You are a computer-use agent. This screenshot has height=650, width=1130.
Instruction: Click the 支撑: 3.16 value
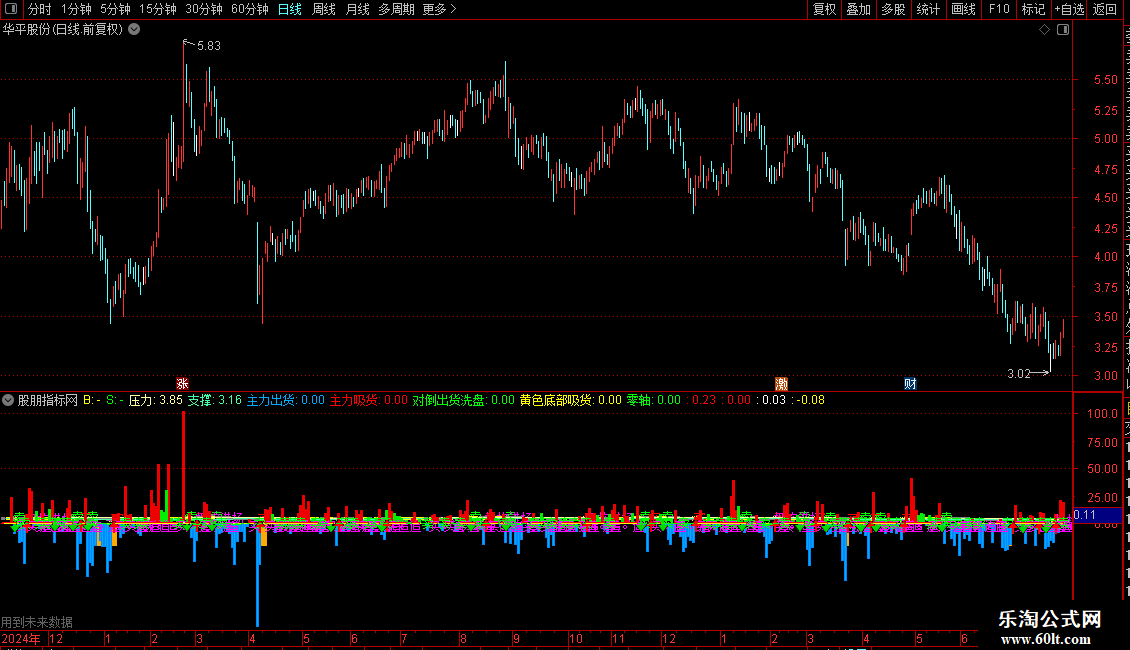point(215,400)
